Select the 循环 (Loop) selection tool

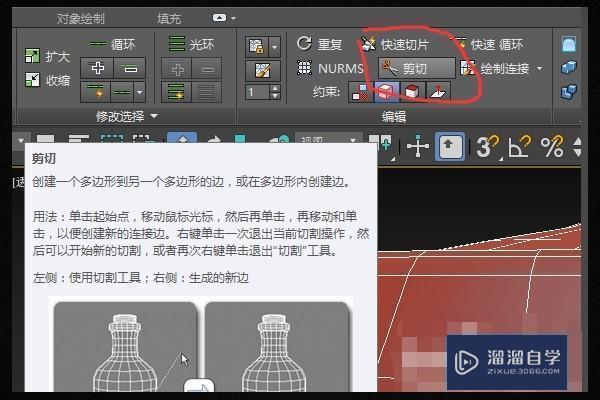tap(112, 44)
